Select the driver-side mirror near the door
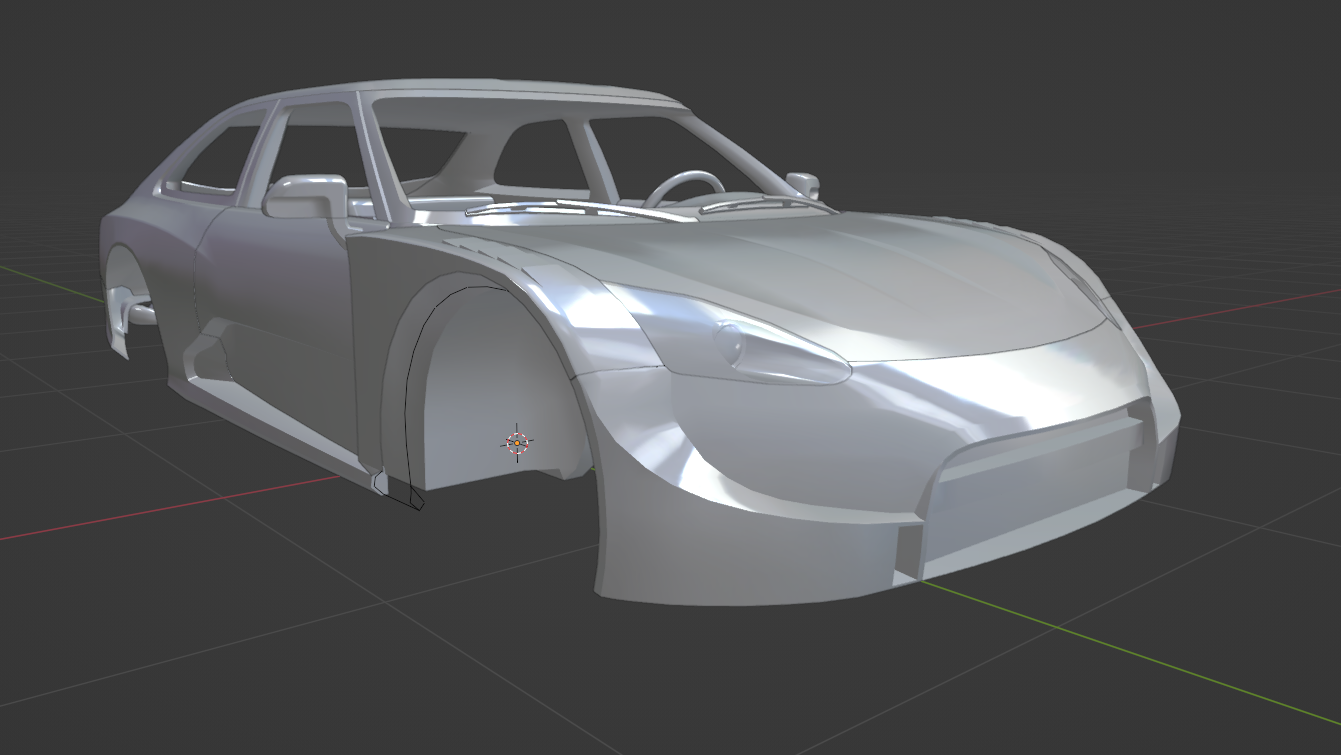1341x755 pixels. 305,196
